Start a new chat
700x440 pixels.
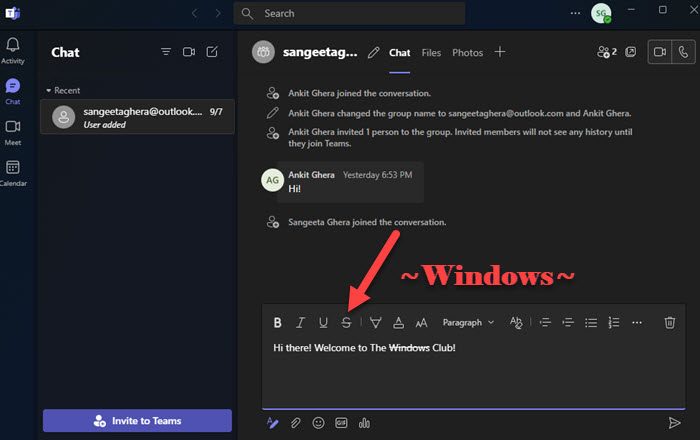point(212,52)
